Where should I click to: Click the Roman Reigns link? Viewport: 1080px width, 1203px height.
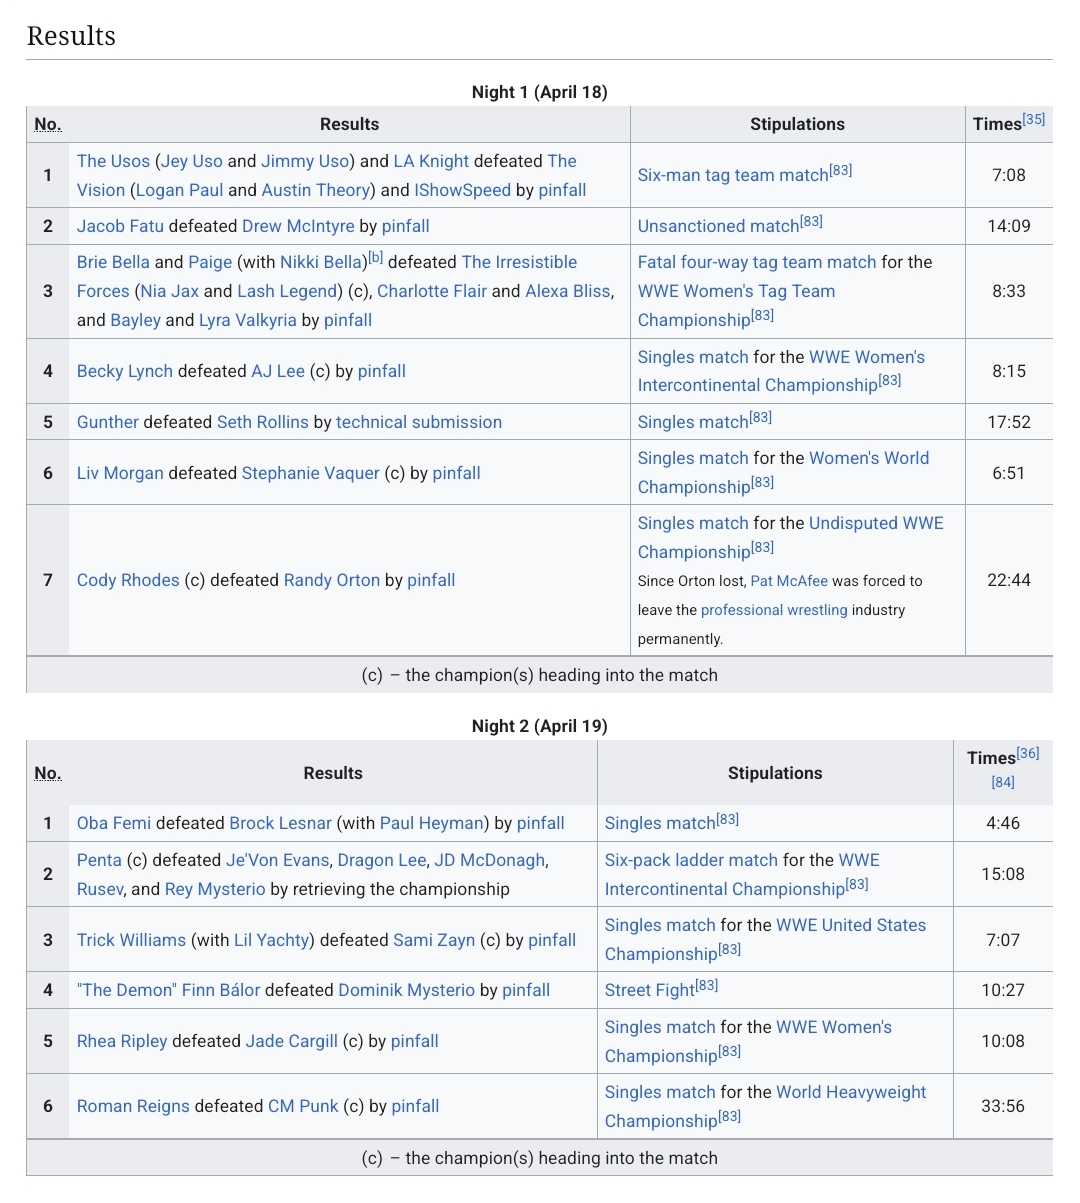point(133,1106)
